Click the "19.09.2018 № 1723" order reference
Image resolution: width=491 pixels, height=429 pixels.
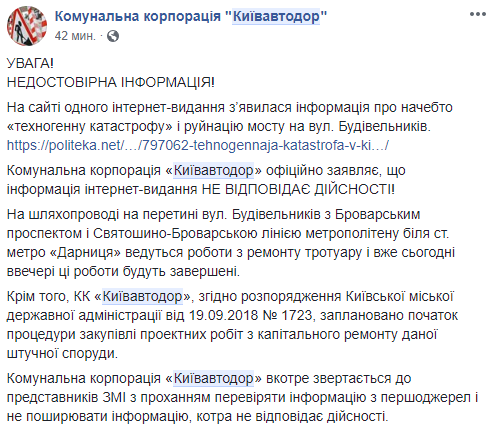(250, 315)
